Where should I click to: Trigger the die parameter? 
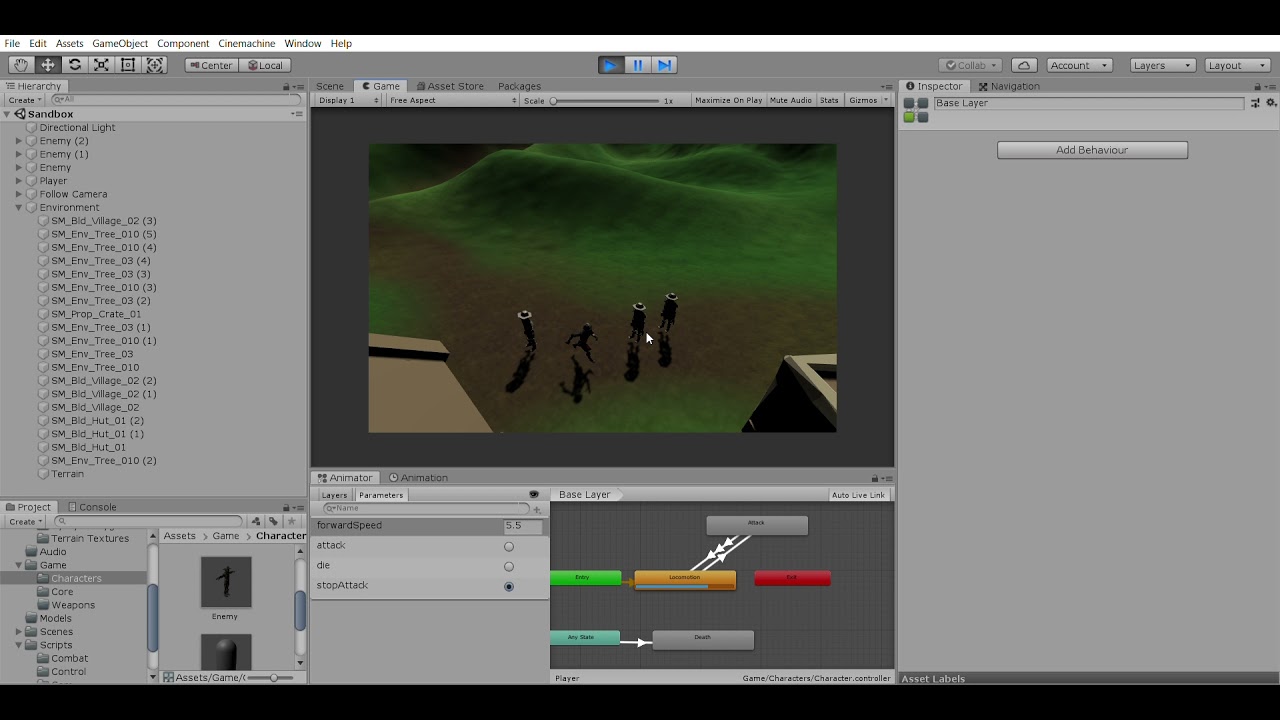click(x=509, y=566)
